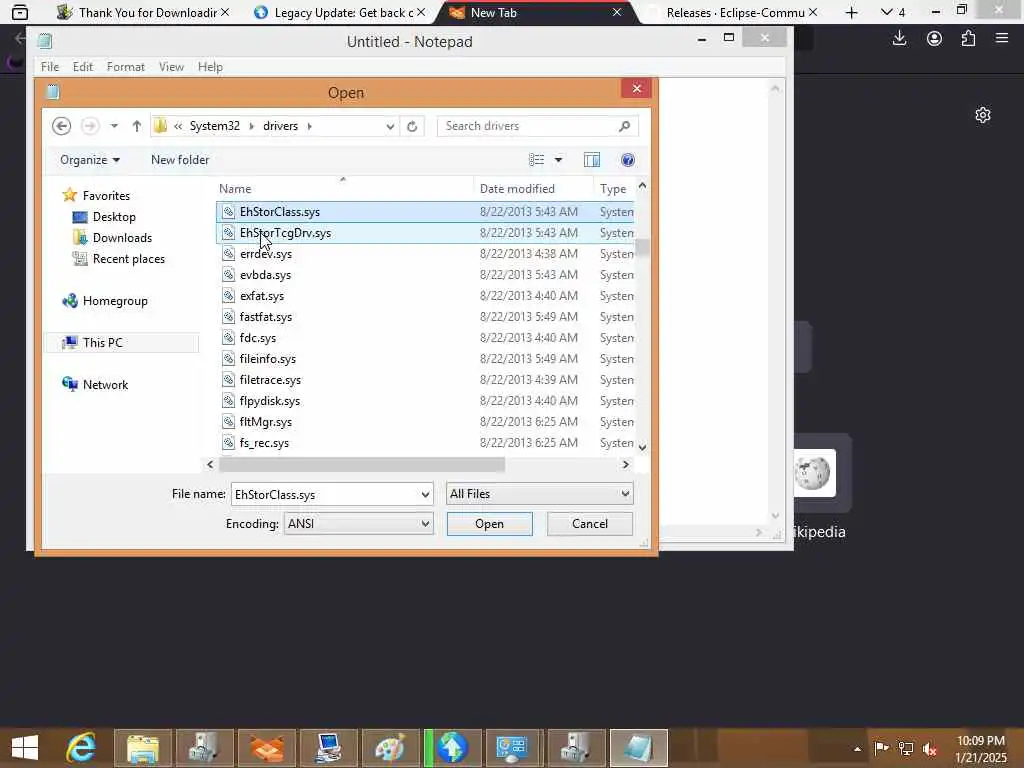The height and width of the screenshot is (768, 1024).
Task: Open browser application menu
Action: tap(1002, 39)
